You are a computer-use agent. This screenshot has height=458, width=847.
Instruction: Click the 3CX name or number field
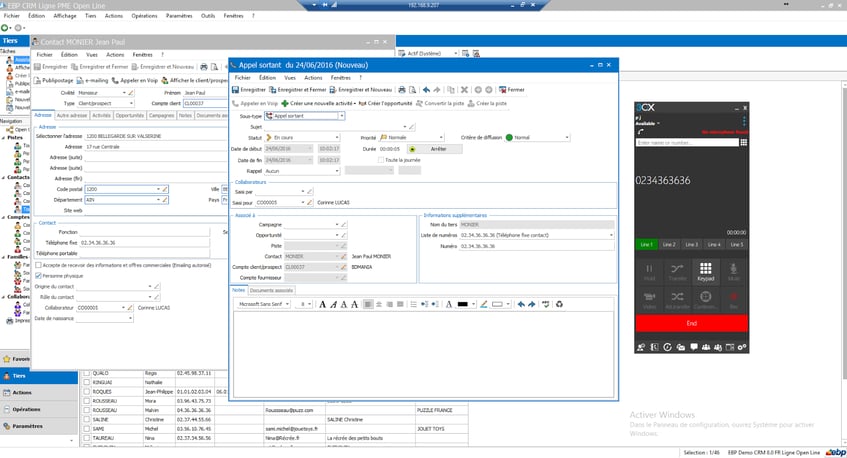coord(687,143)
